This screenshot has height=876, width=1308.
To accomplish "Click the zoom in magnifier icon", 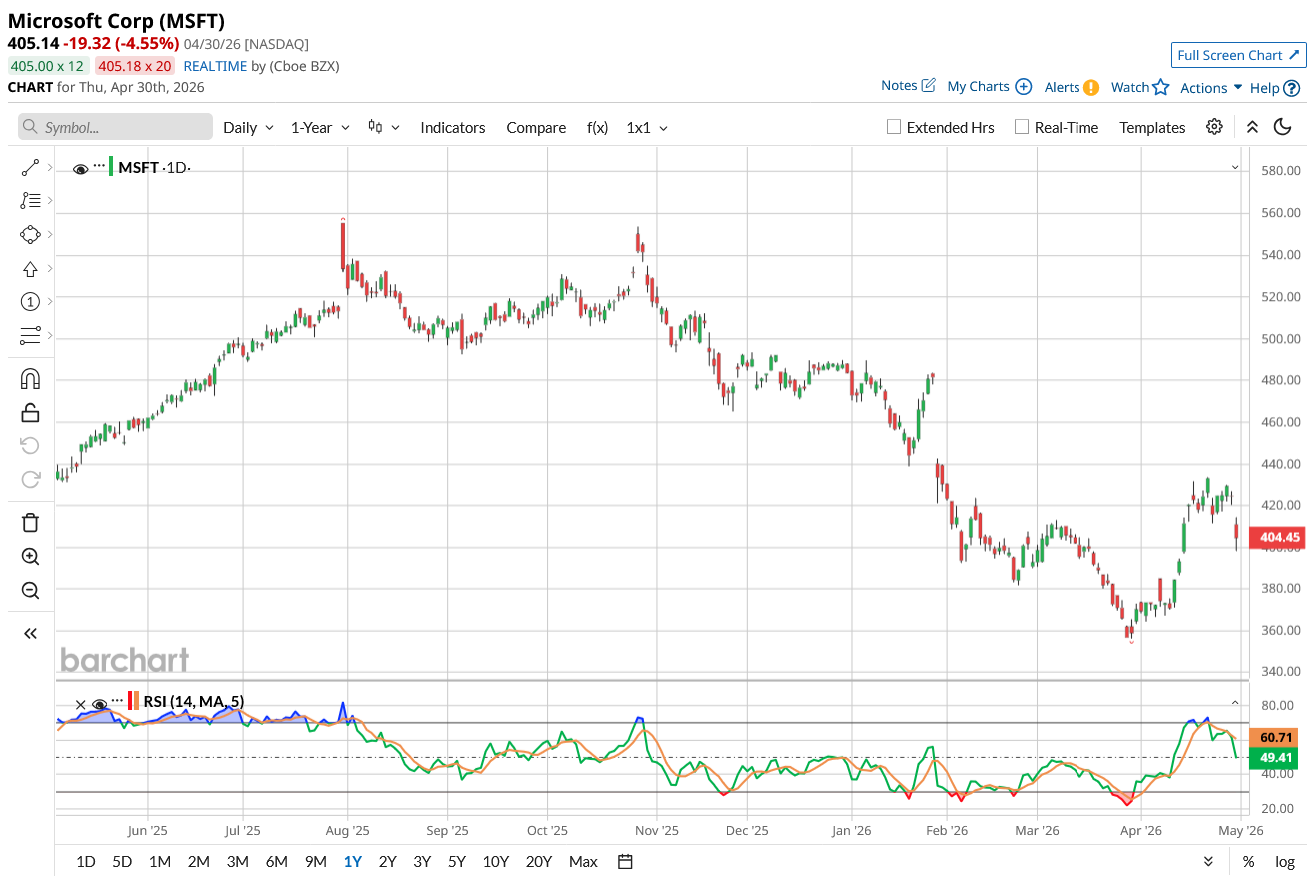I will pyautogui.click(x=30, y=557).
